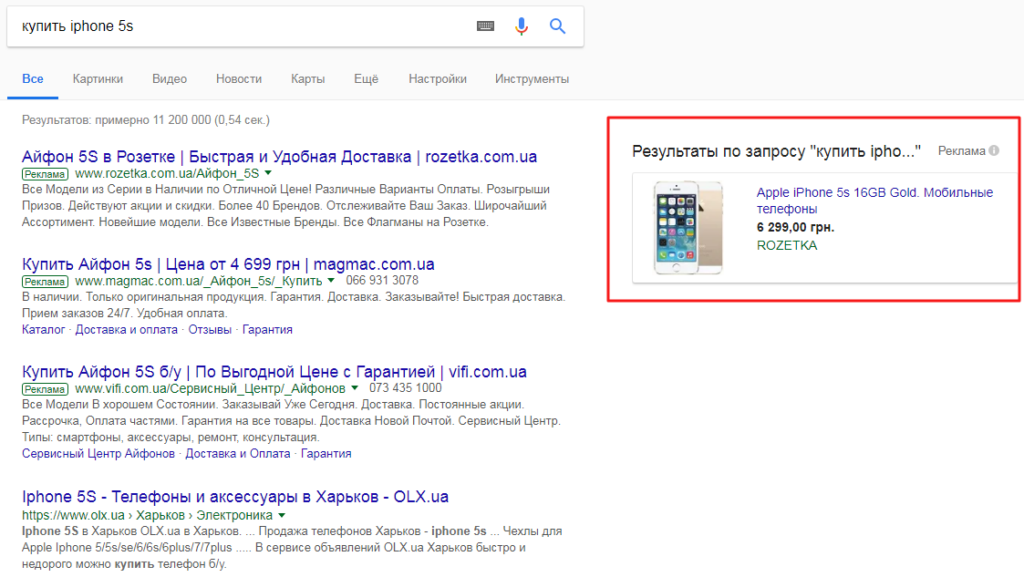Click the 'Результаты по запросу' shopping heading
The height and width of the screenshot is (577, 1024).
coord(776,151)
